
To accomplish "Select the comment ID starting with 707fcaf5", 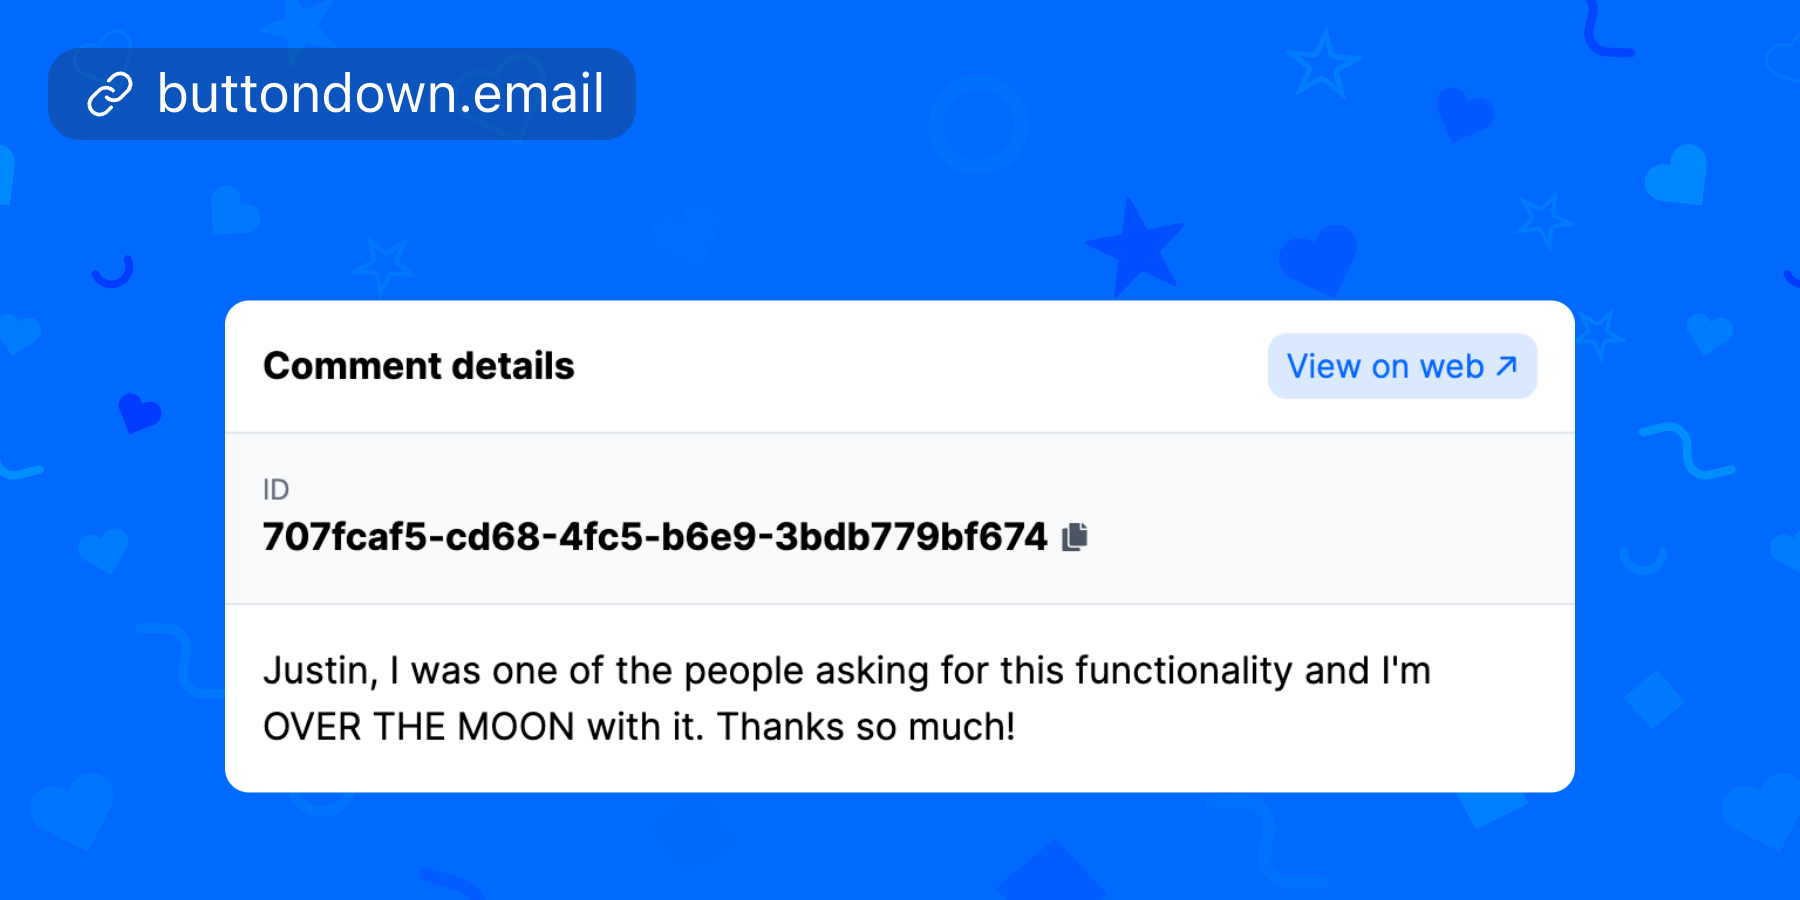I will pyautogui.click(x=654, y=537).
